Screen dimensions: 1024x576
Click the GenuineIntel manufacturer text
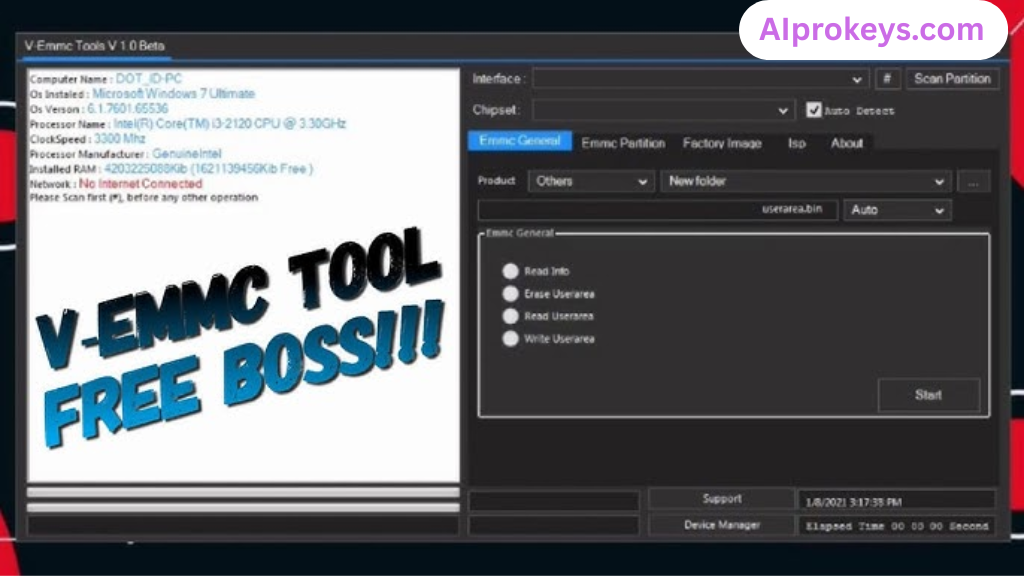187,154
